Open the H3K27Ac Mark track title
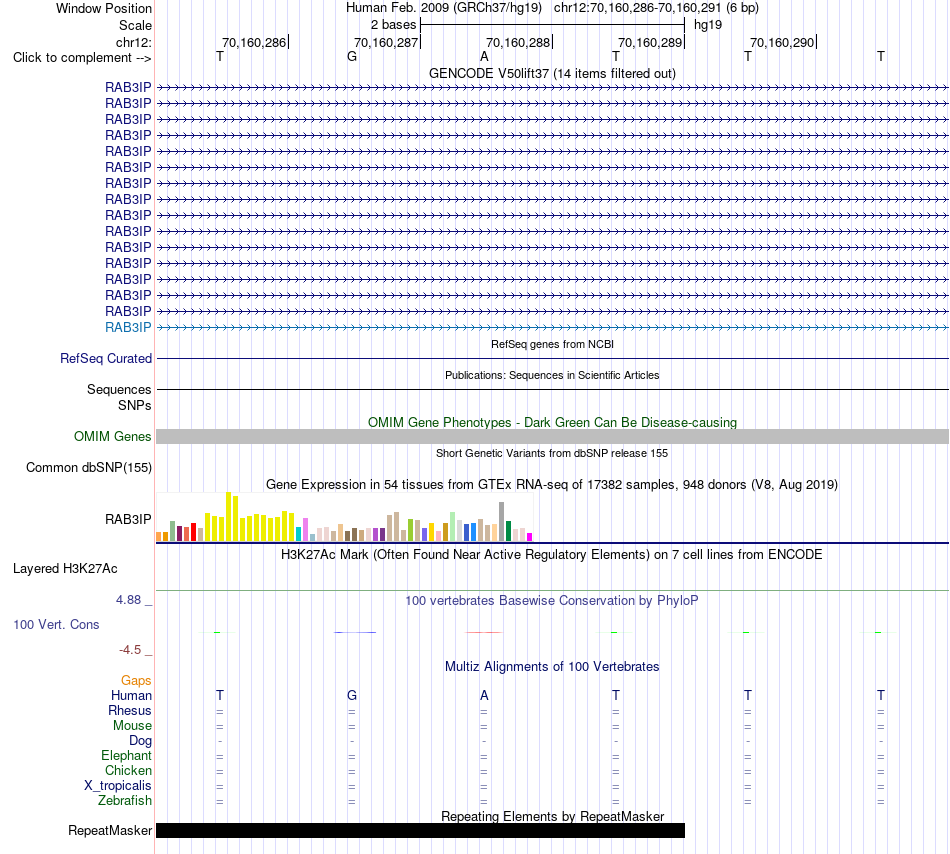Image resolution: width=950 pixels, height=854 pixels. tap(552, 554)
